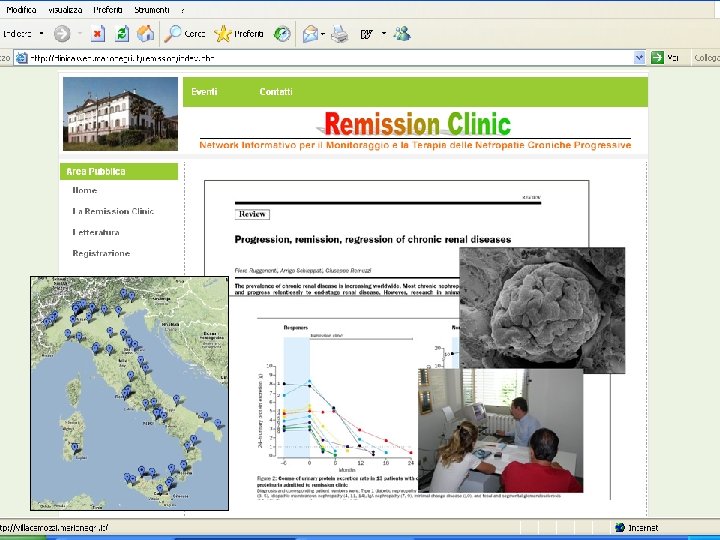Click article title Progression, remission, regression
Image resolution: width=720 pixels, height=540 pixels.
[x=372, y=239]
